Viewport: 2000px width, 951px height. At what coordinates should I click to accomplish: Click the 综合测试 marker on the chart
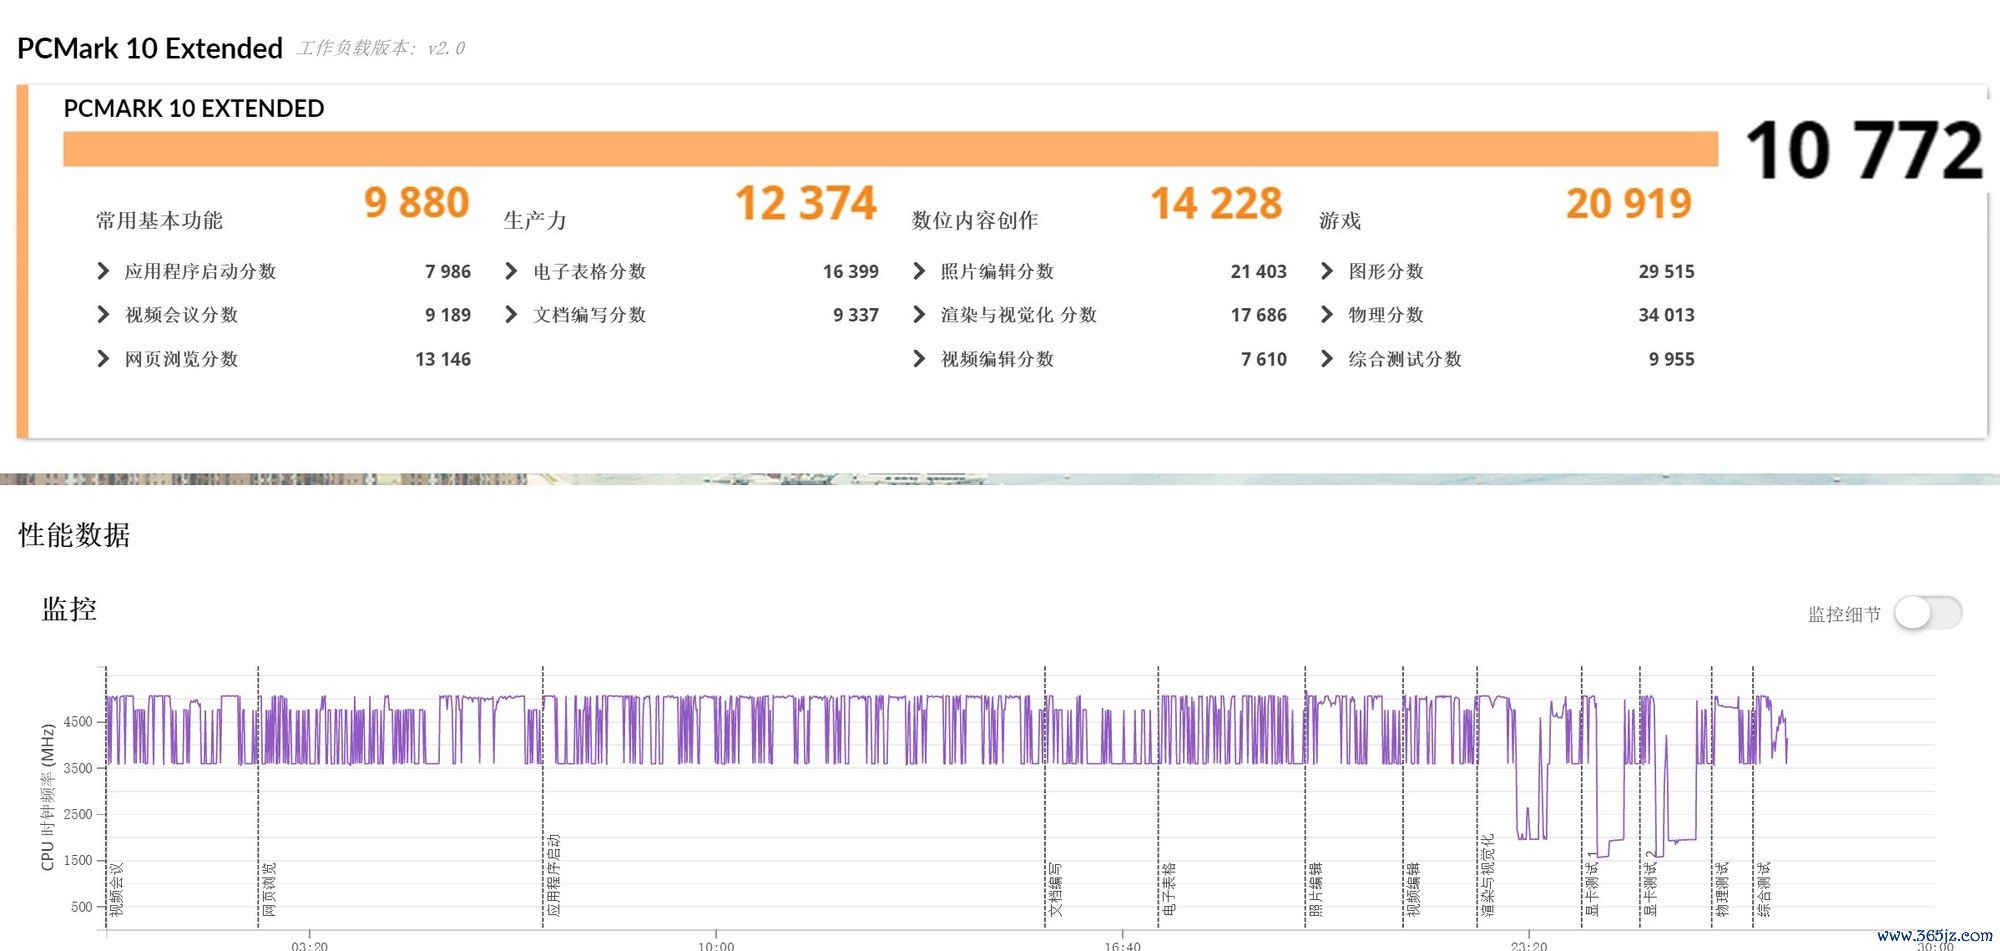(x=1764, y=890)
